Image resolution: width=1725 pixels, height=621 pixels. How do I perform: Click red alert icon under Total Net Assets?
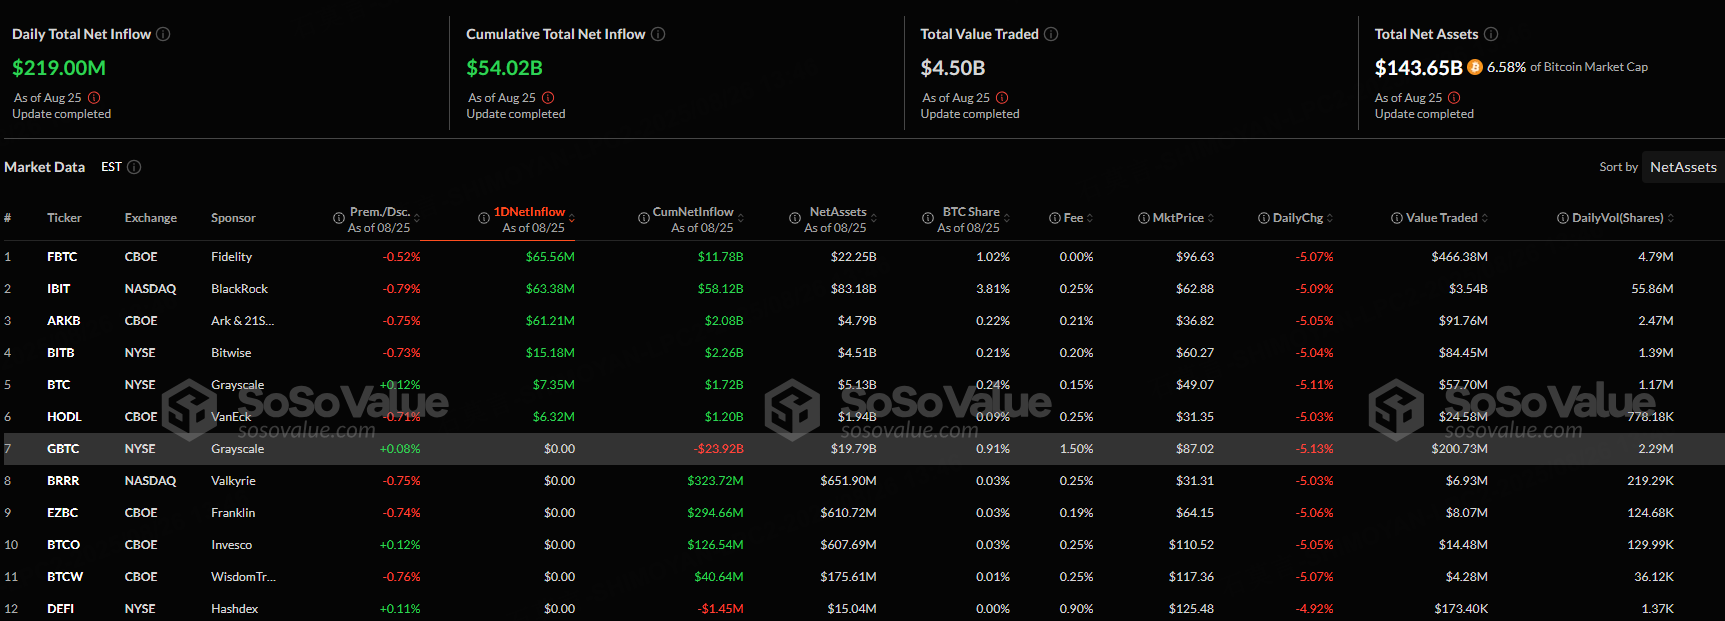[x=1454, y=98]
